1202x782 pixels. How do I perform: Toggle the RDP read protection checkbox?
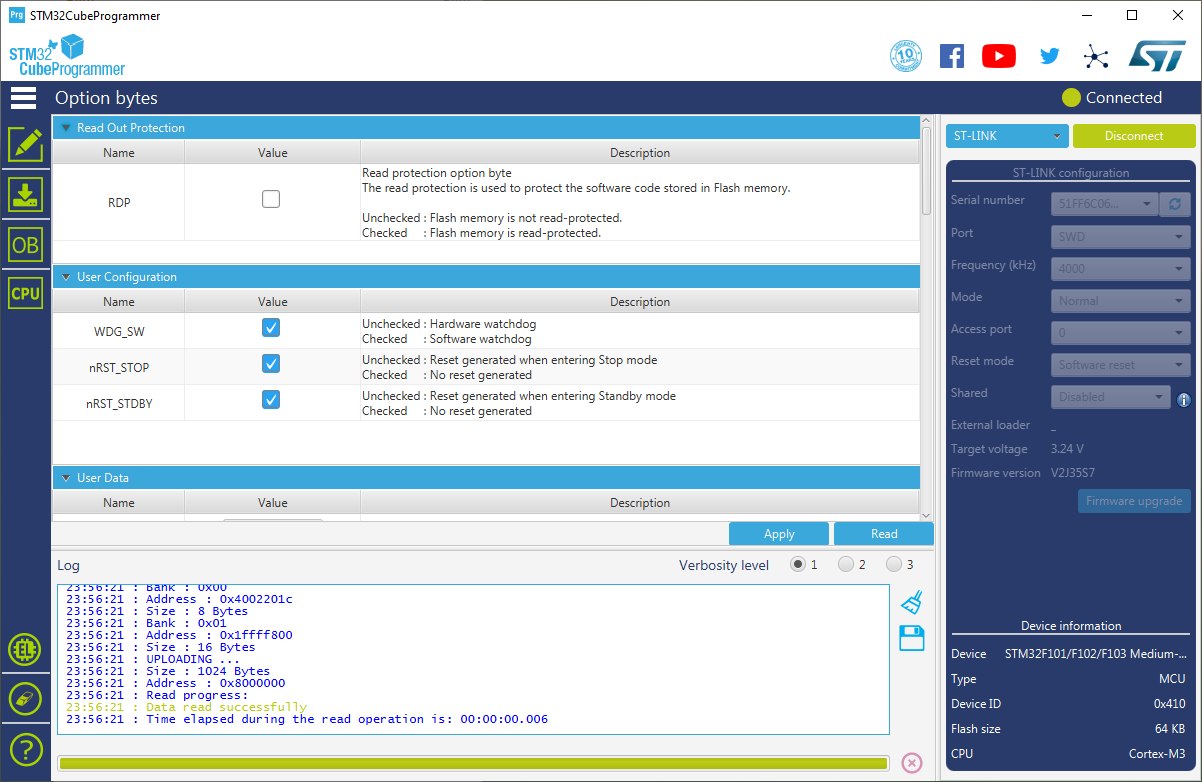pyautogui.click(x=271, y=200)
